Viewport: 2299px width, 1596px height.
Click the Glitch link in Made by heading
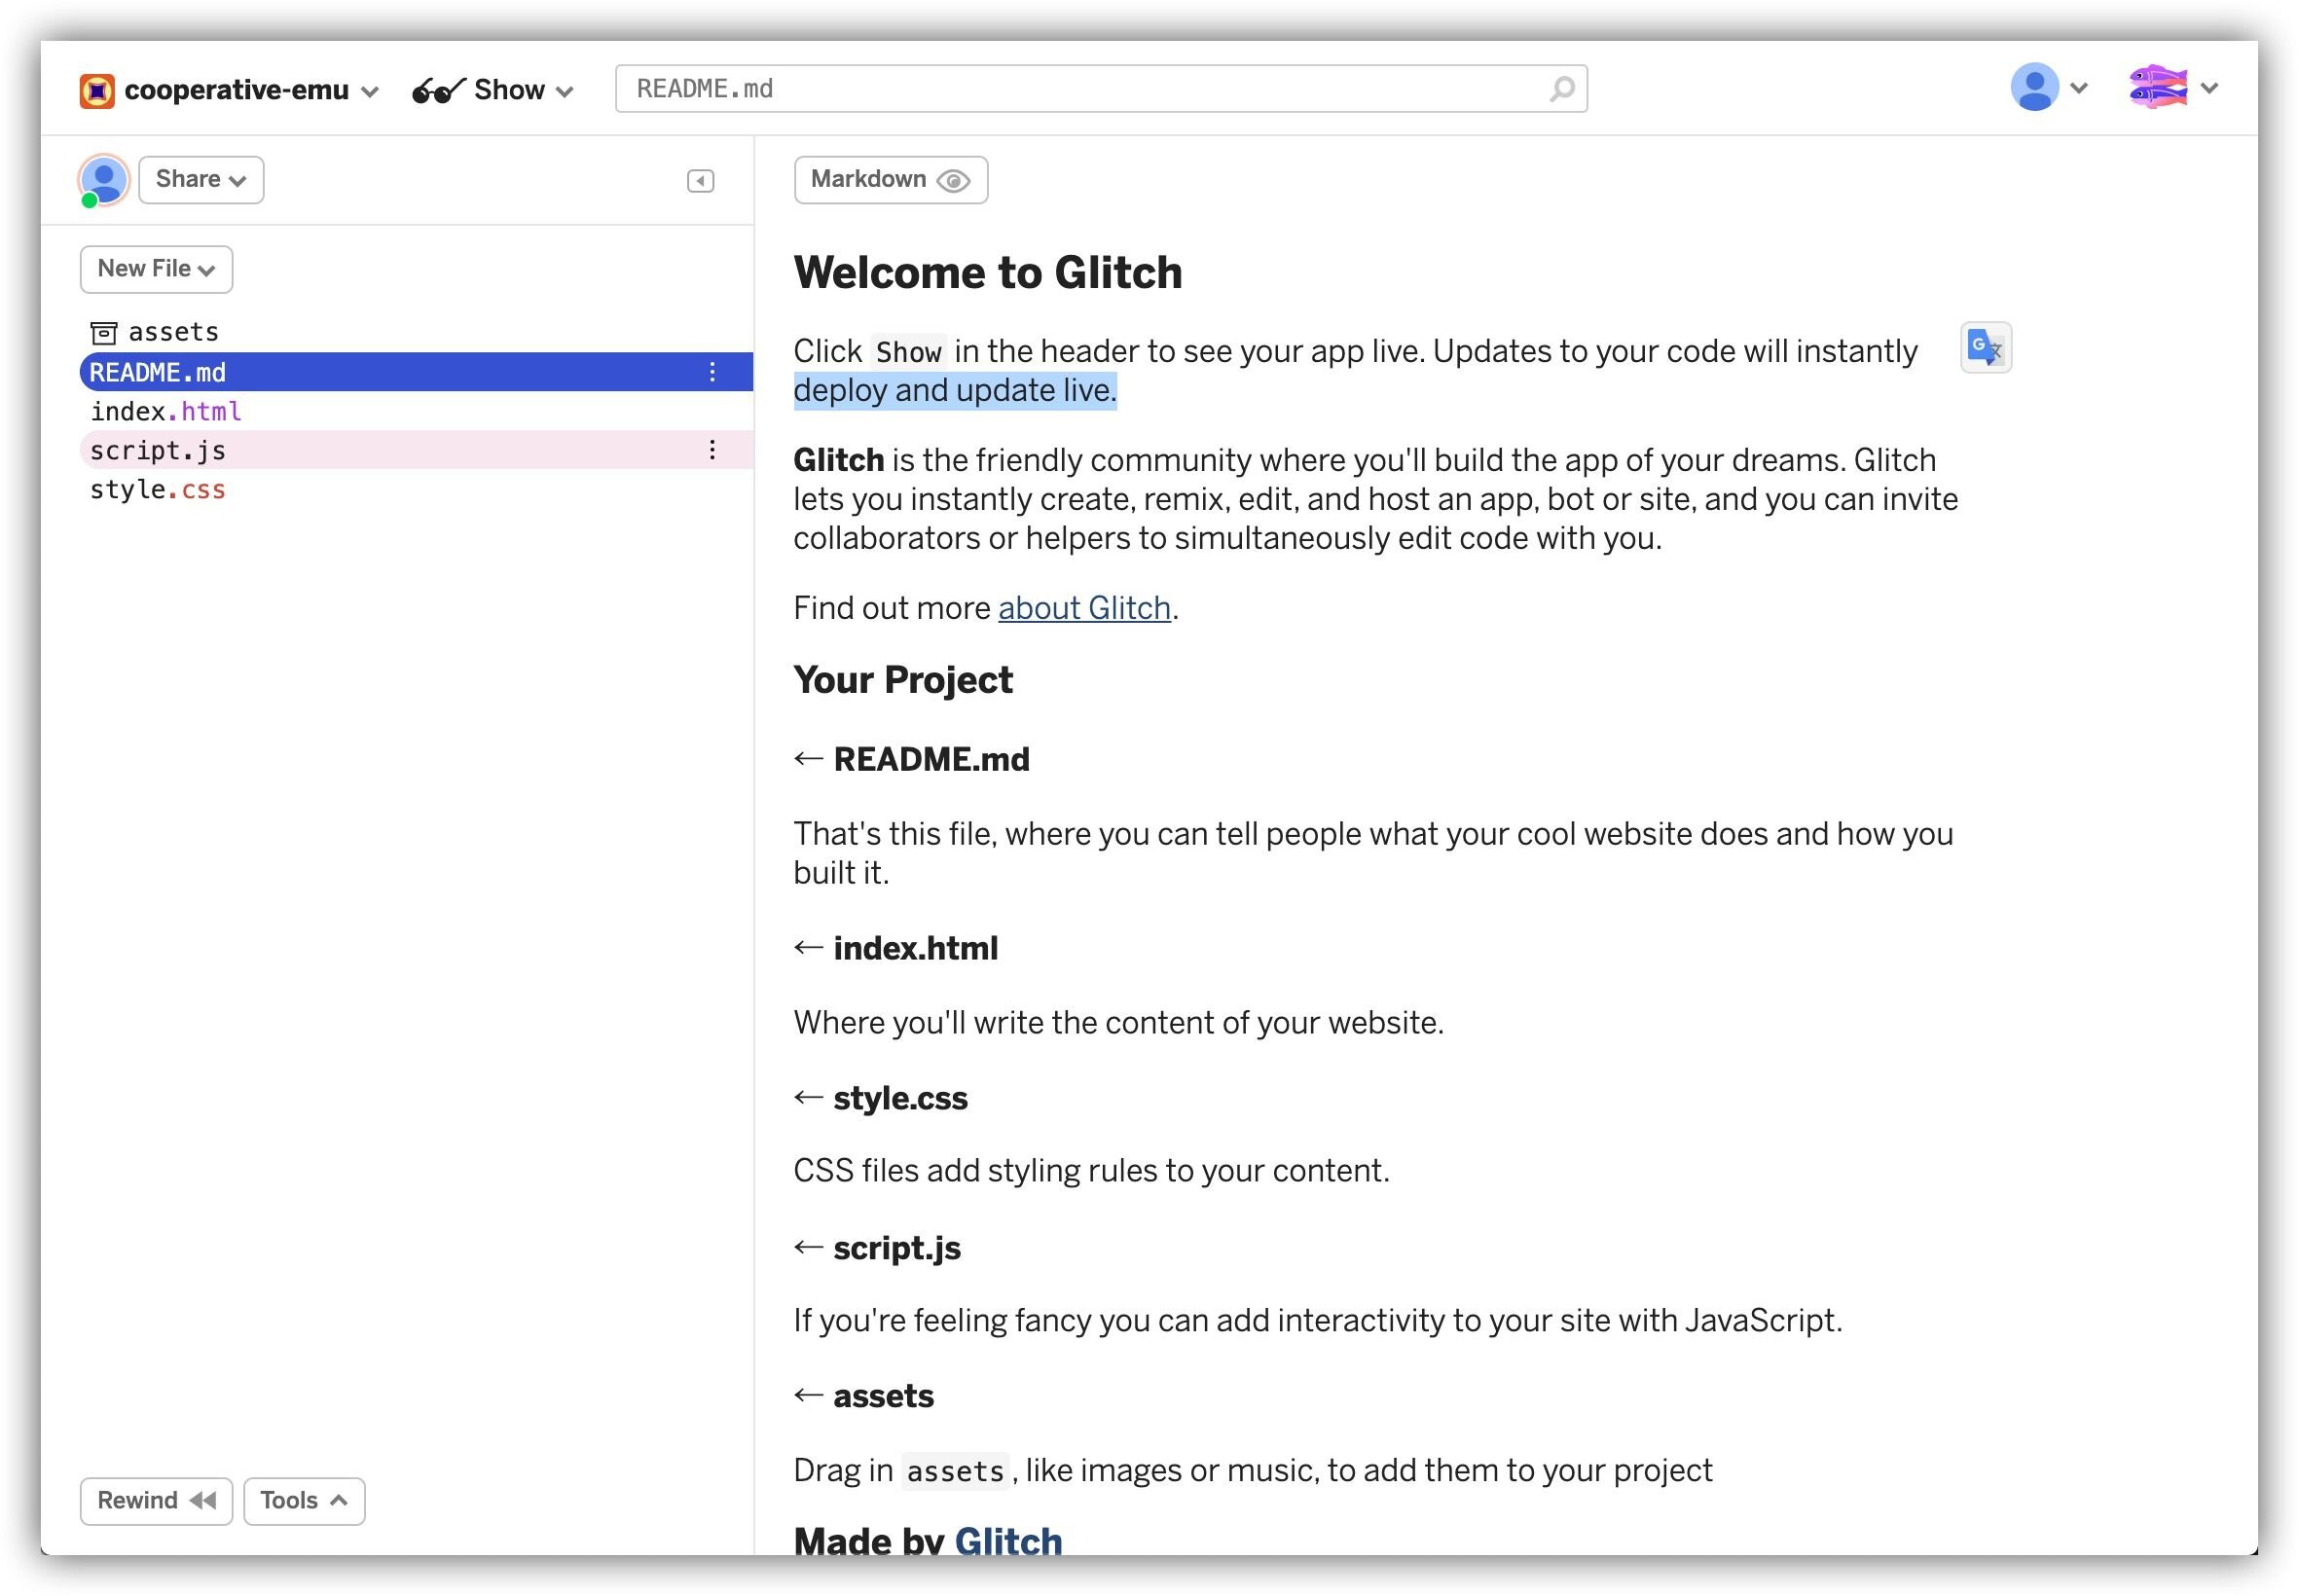1008,1541
